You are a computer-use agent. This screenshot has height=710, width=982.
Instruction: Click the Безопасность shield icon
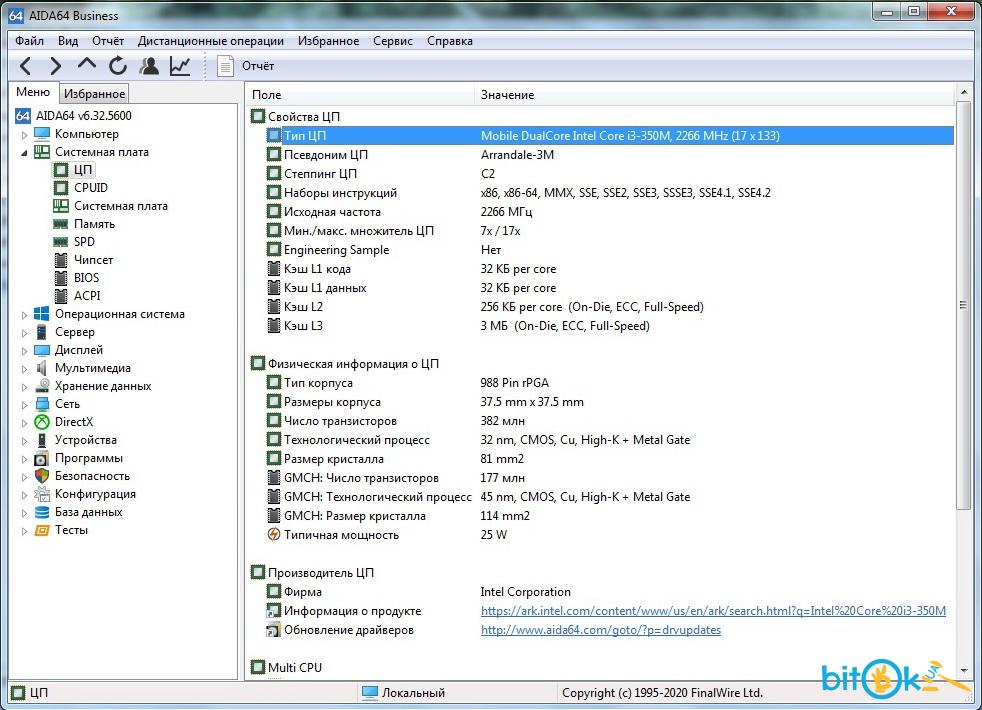pyautogui.click(x=42, y=476)
